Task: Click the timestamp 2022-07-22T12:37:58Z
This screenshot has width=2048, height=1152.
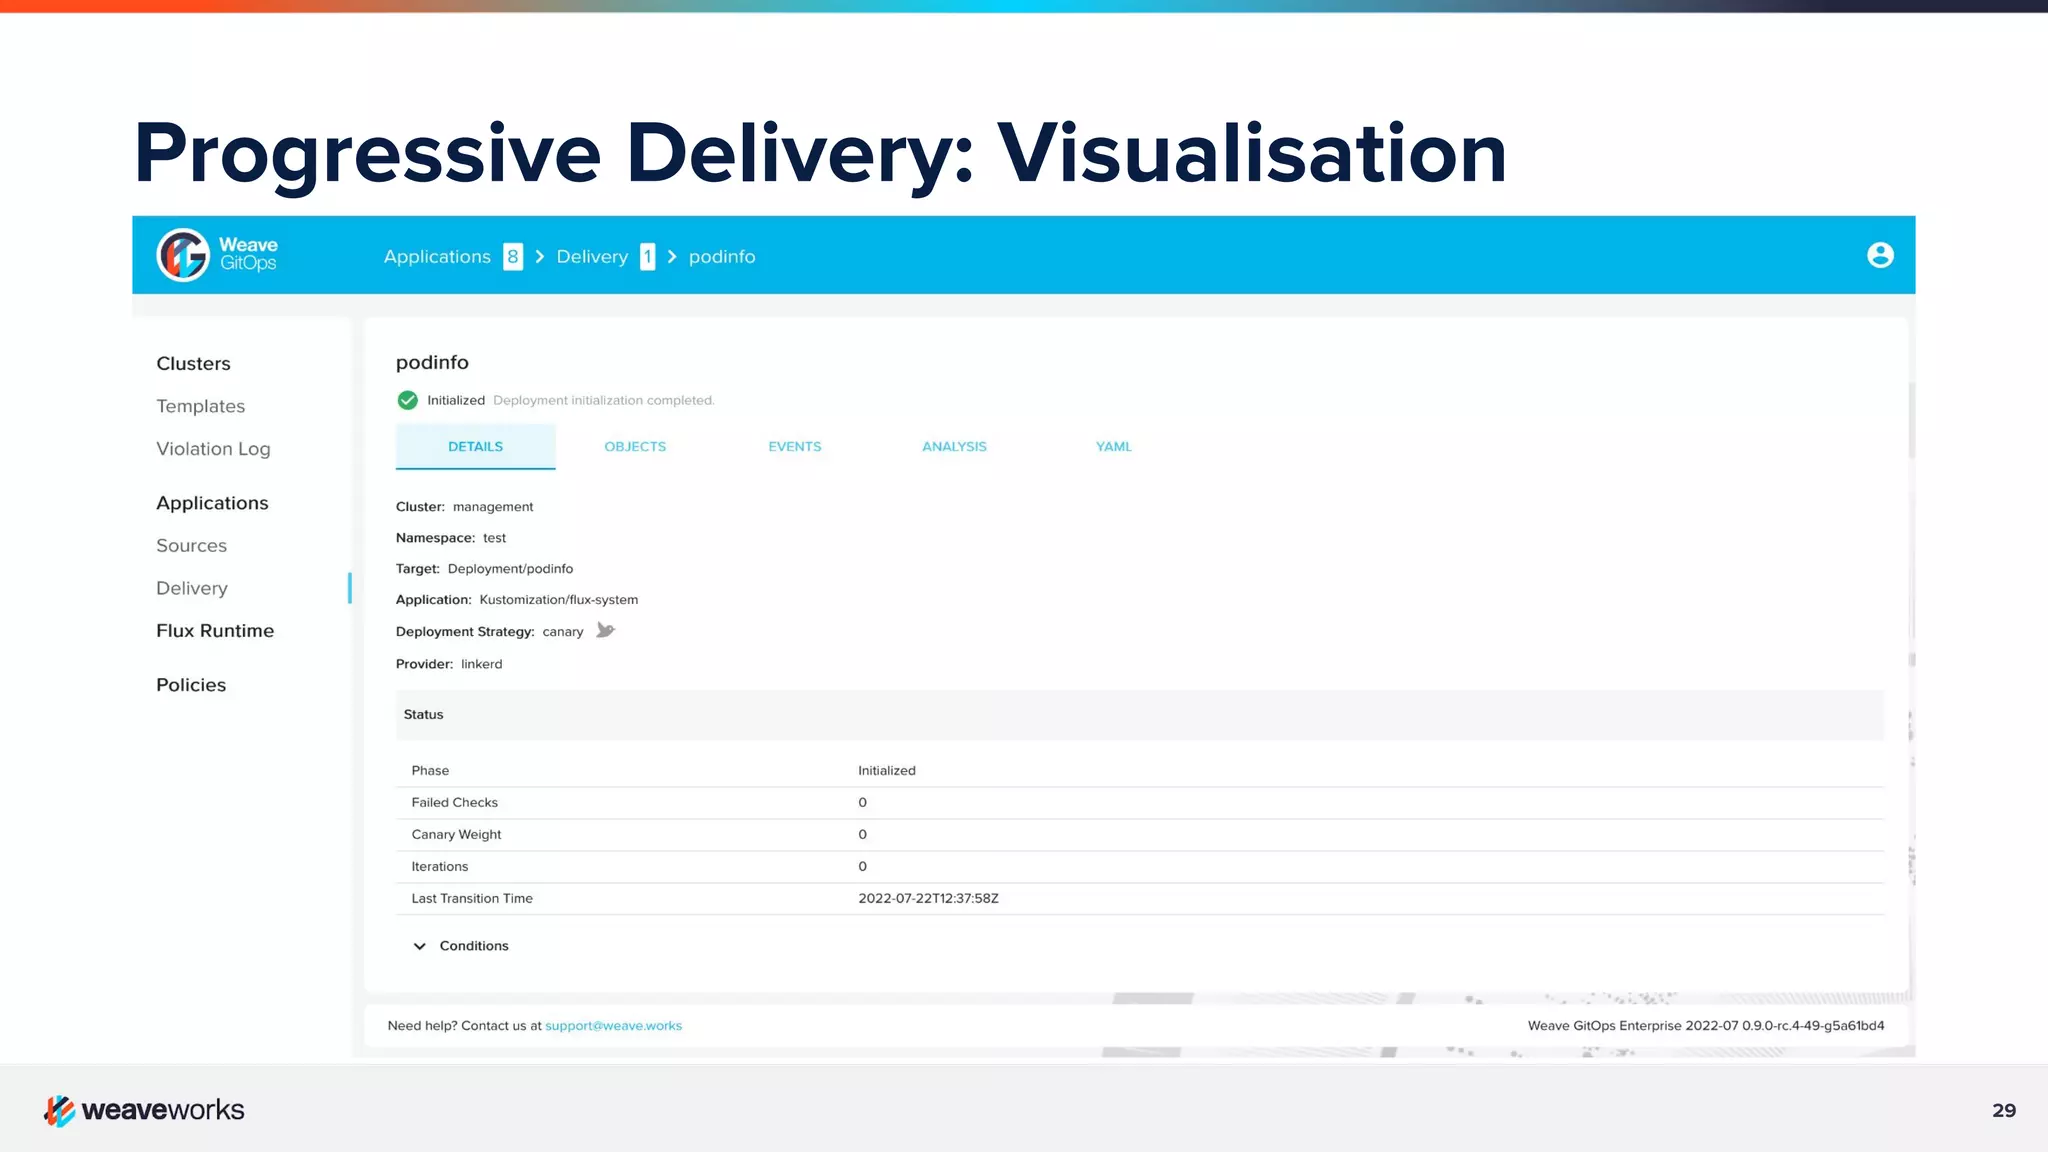Action: (x=928, y=899)
